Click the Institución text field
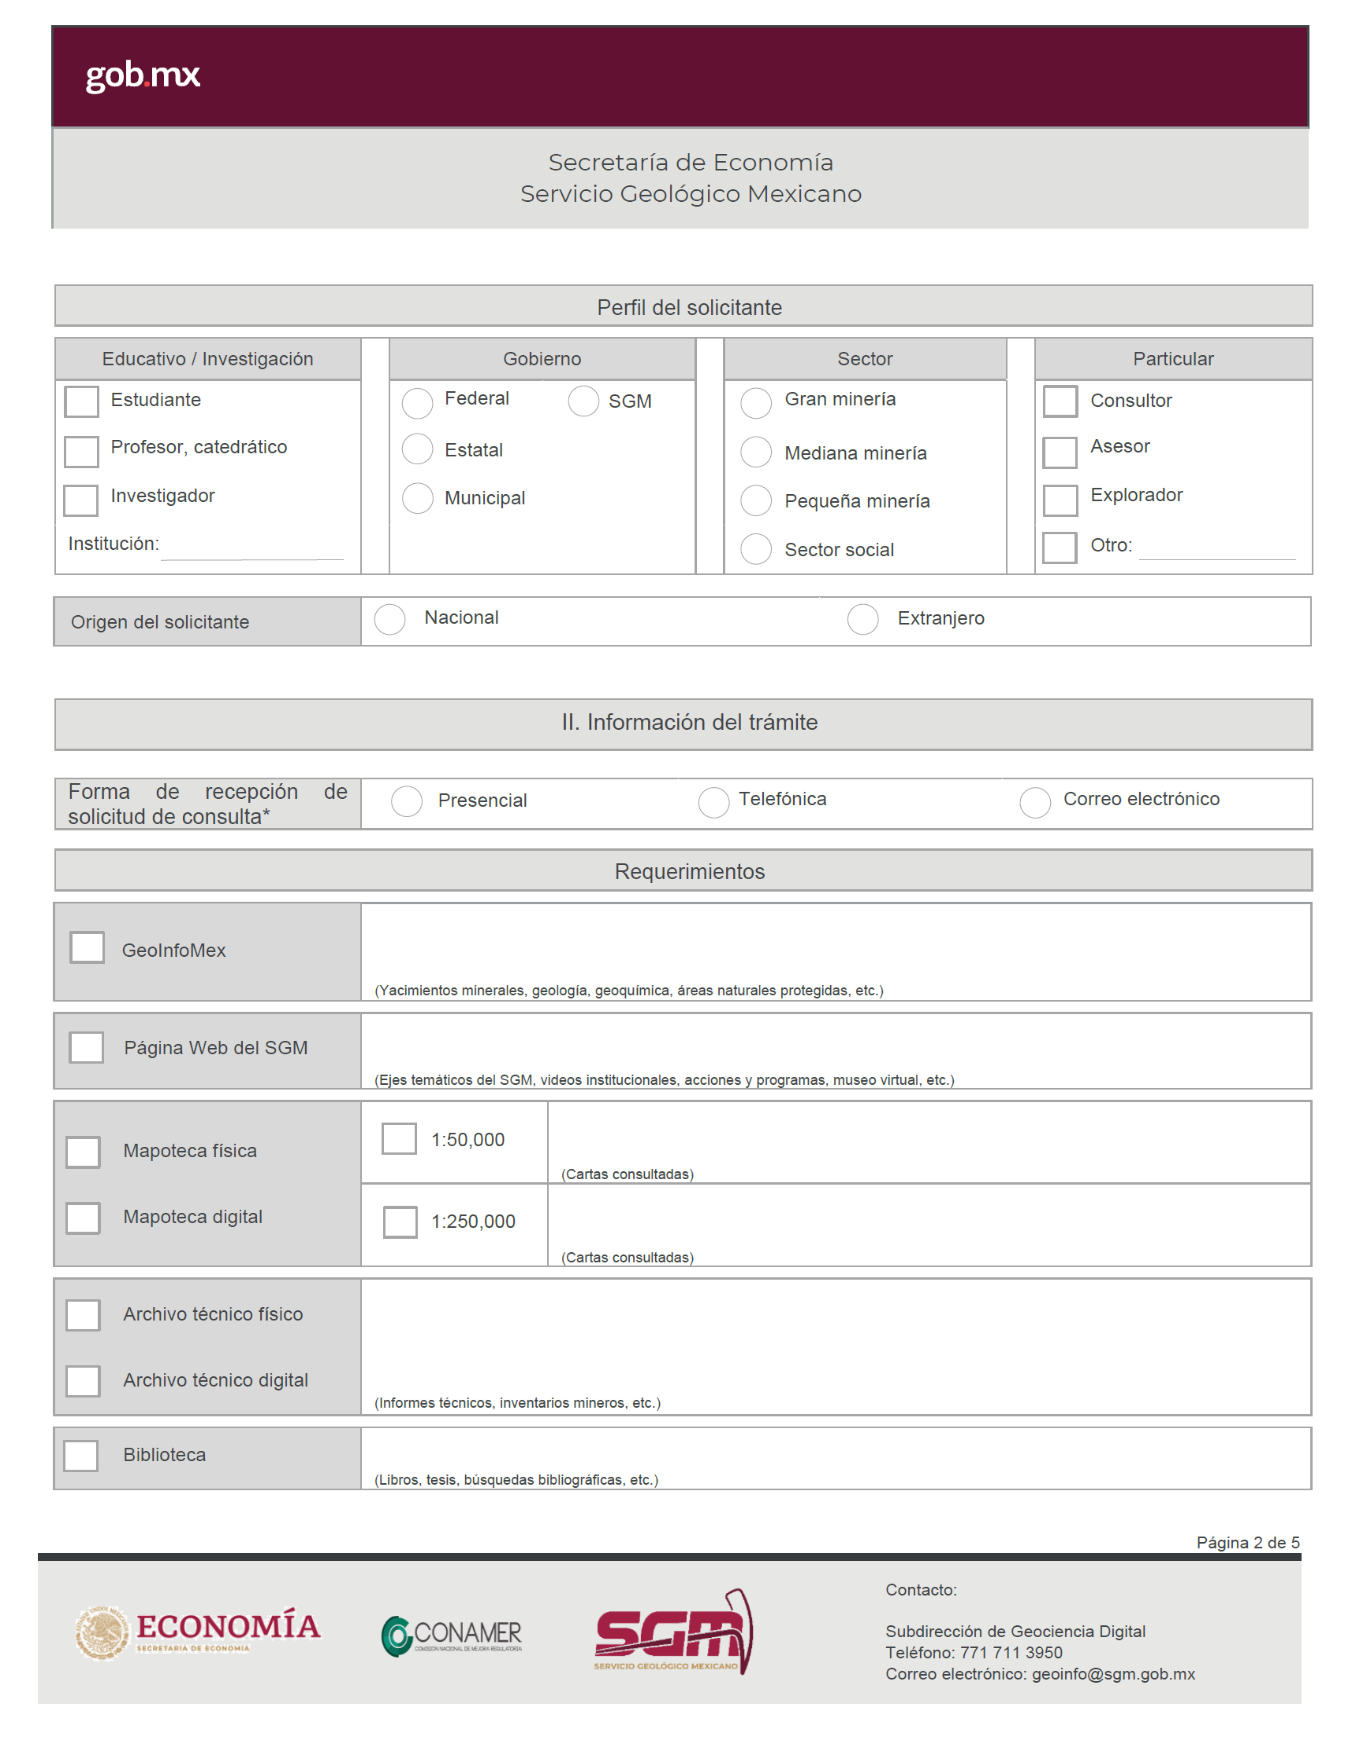The image size is (1352, 1740). click(252, 547)
